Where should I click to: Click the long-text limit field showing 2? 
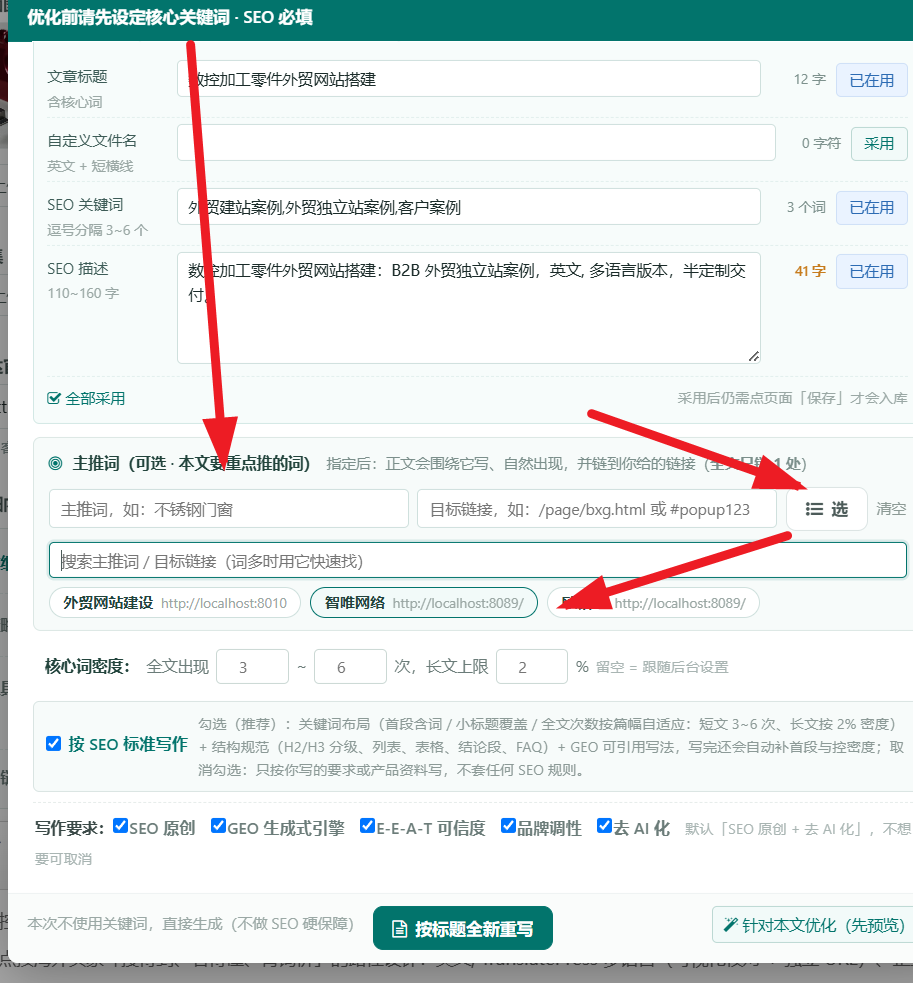click(x=532, y=666)
